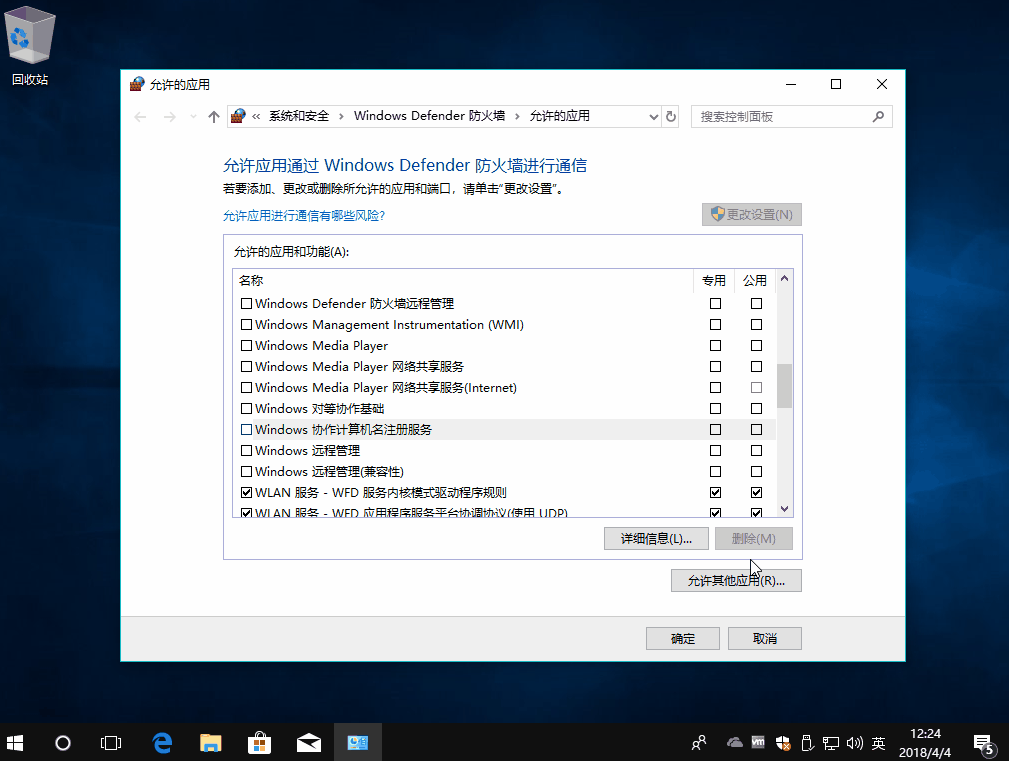Toggle 专用 checkbox for Windows Media Player 网络共享服务
Viewport: 1009px width, 761px height.
click(715, 366)
